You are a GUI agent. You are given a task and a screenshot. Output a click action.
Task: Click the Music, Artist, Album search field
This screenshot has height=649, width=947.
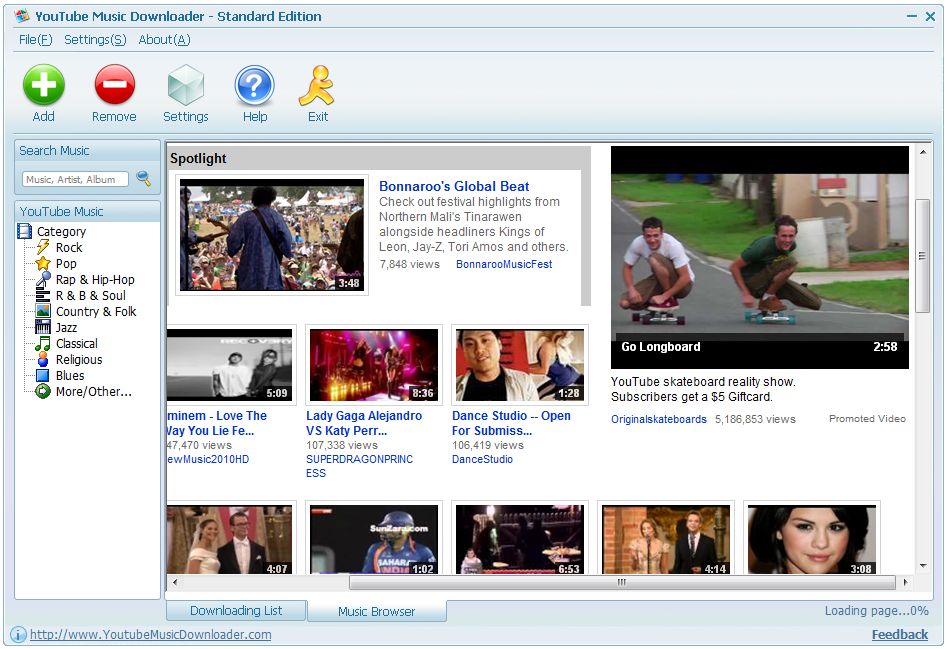(75, 179)
